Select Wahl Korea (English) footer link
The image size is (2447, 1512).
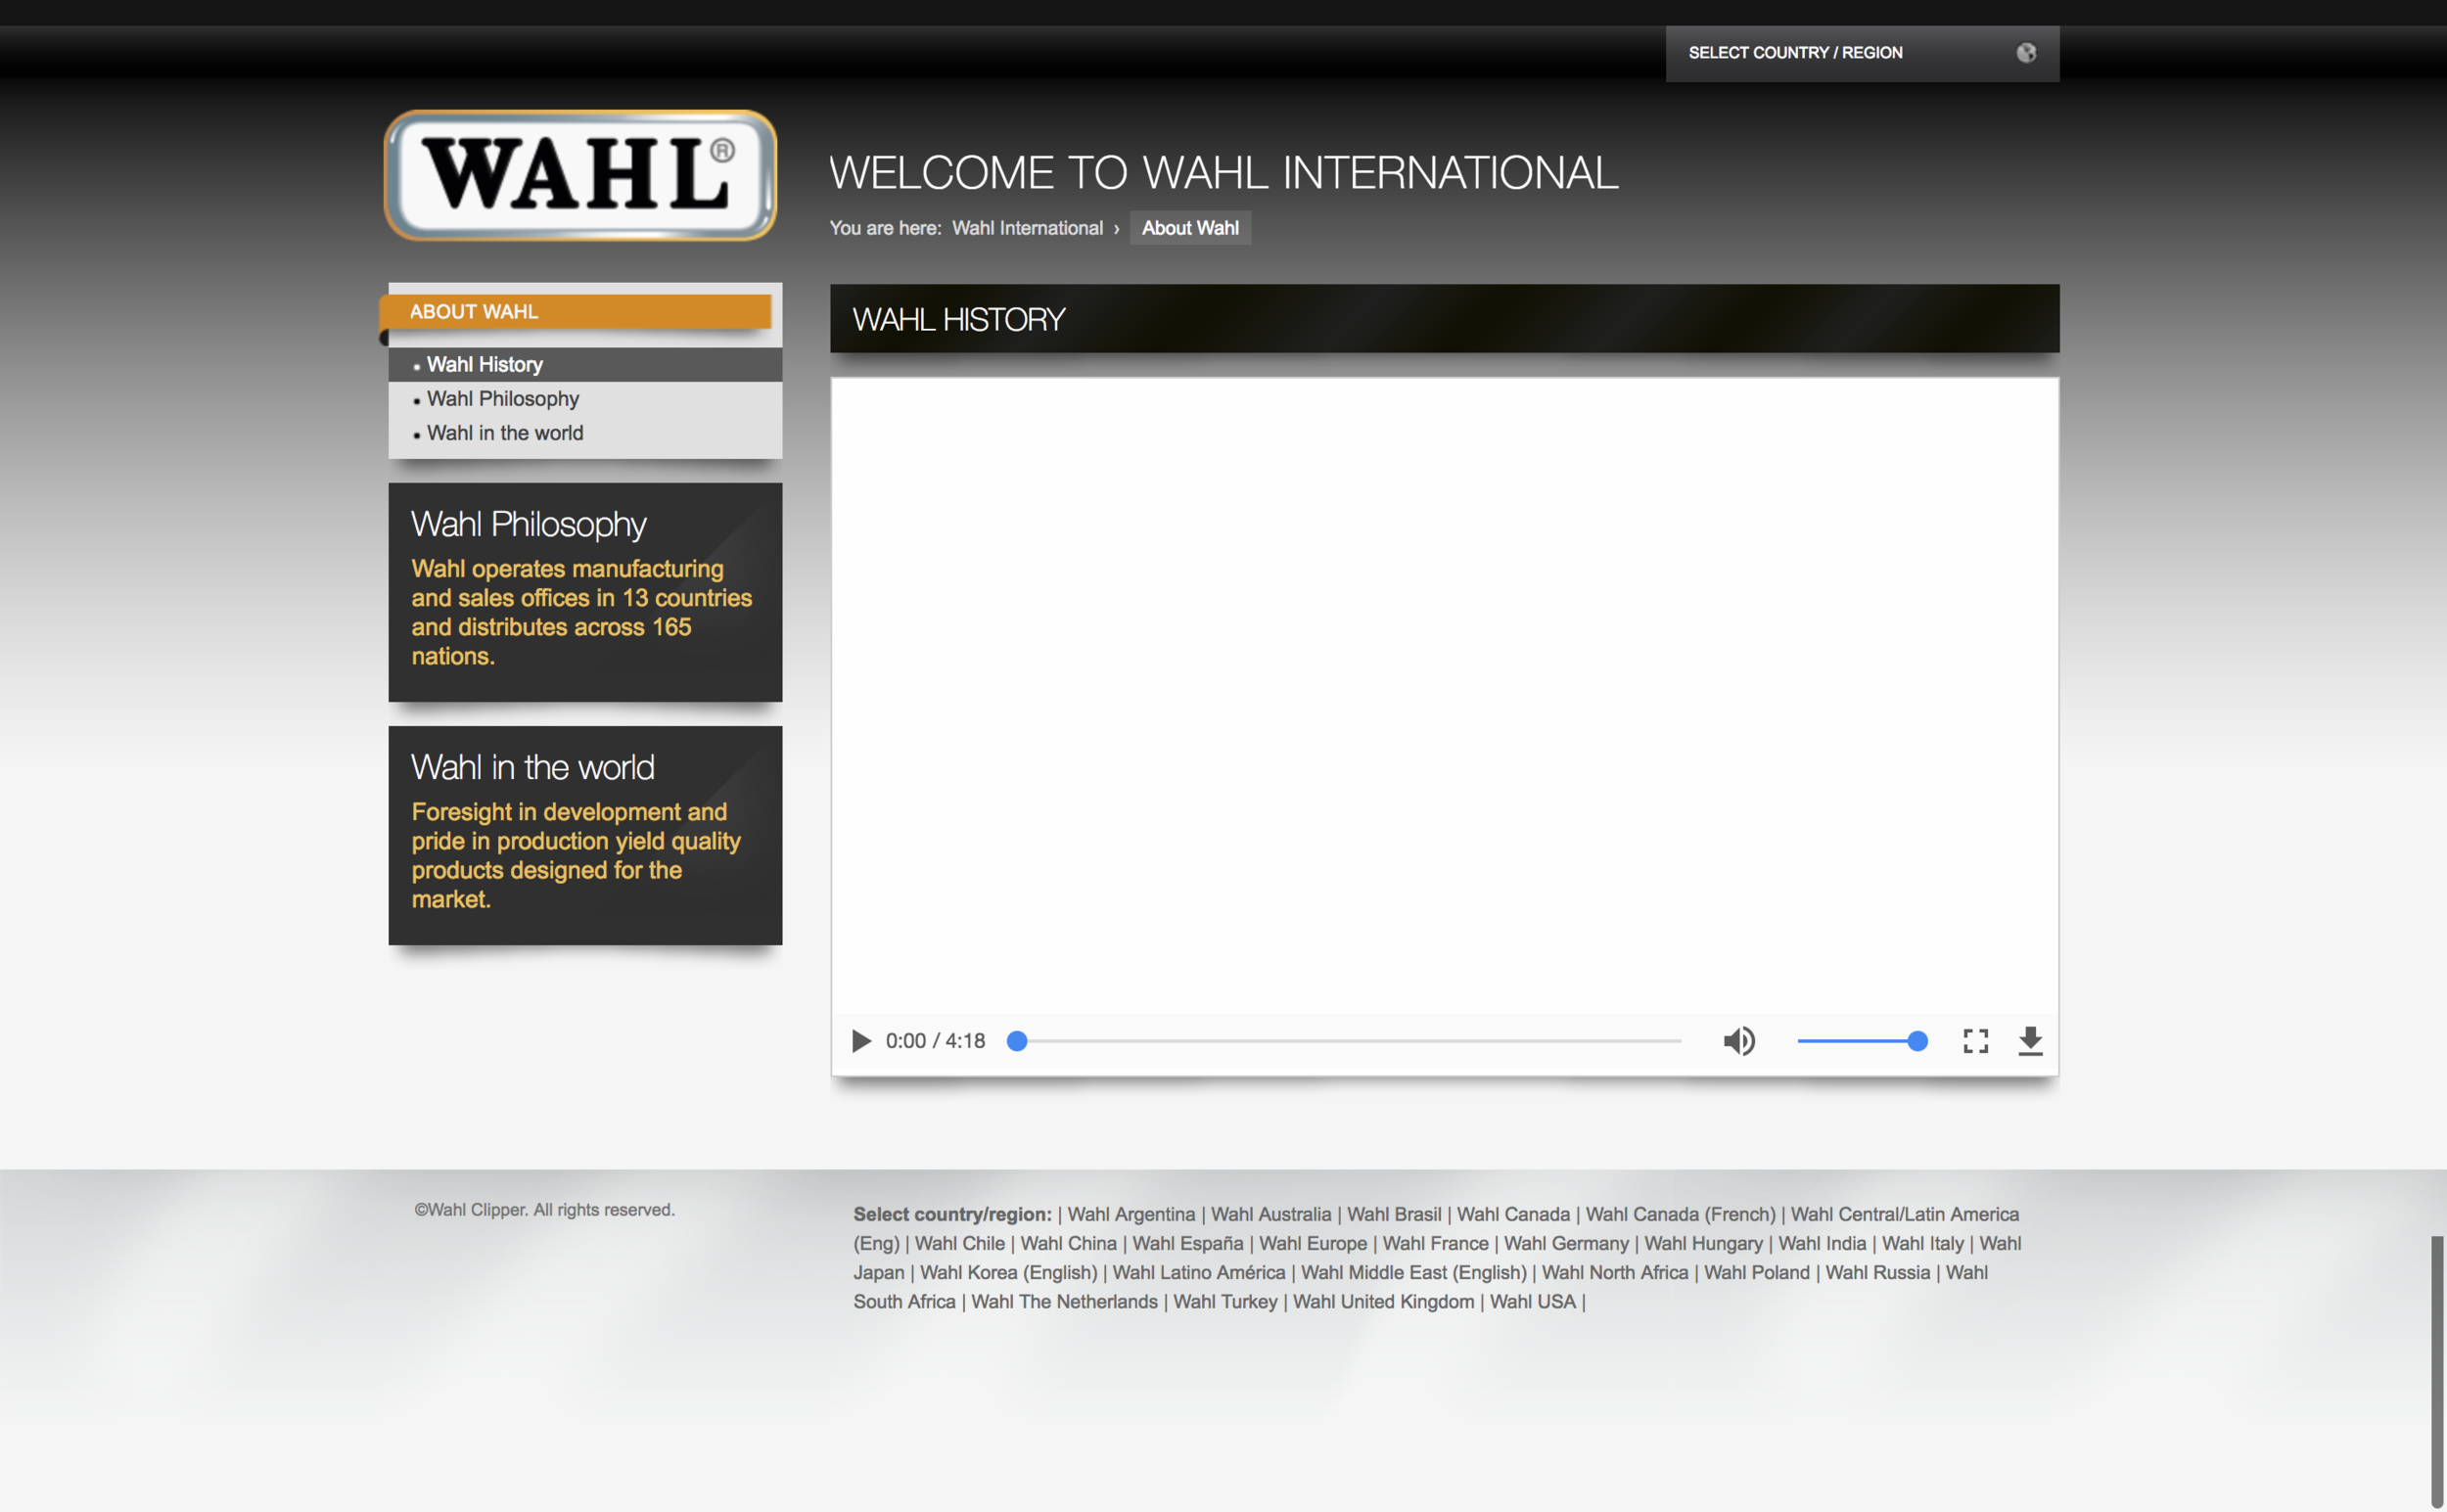click(x=1008, y=1272)
